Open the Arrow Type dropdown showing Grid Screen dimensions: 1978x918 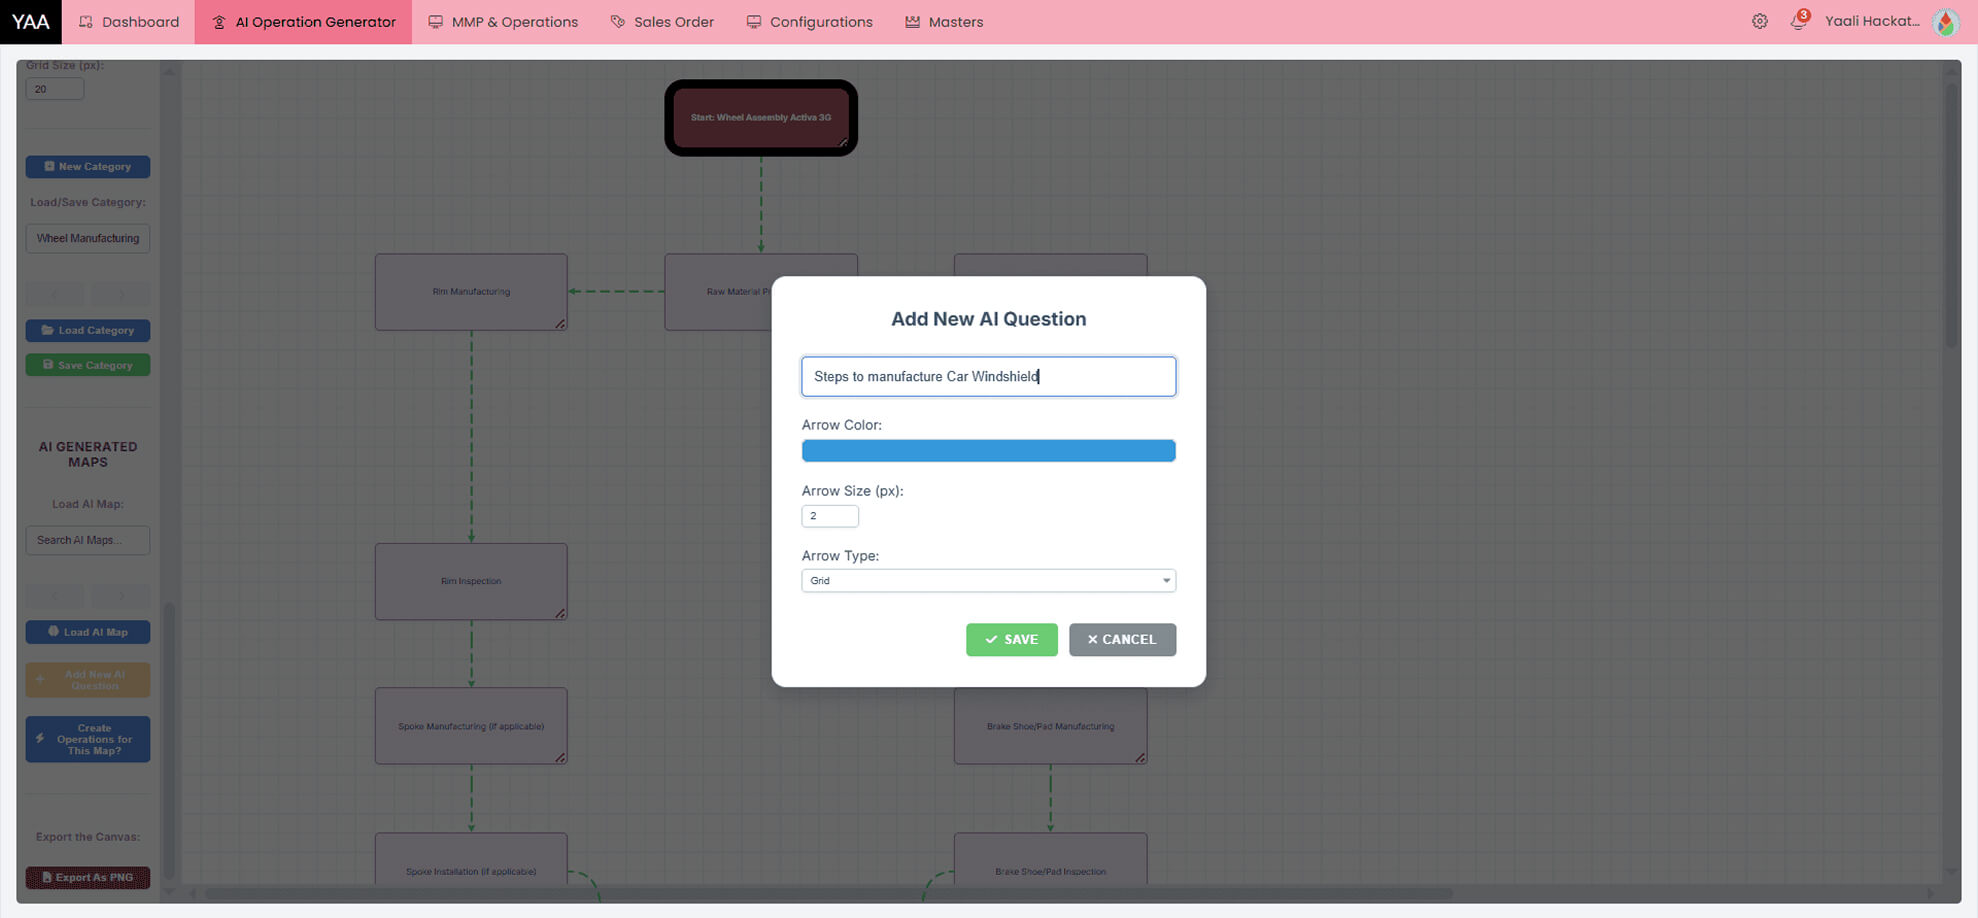click(988, 580)
